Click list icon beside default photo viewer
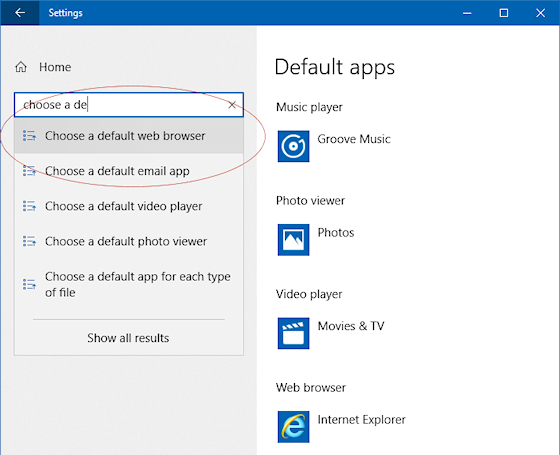560x455 pixels. click(29, 241)
